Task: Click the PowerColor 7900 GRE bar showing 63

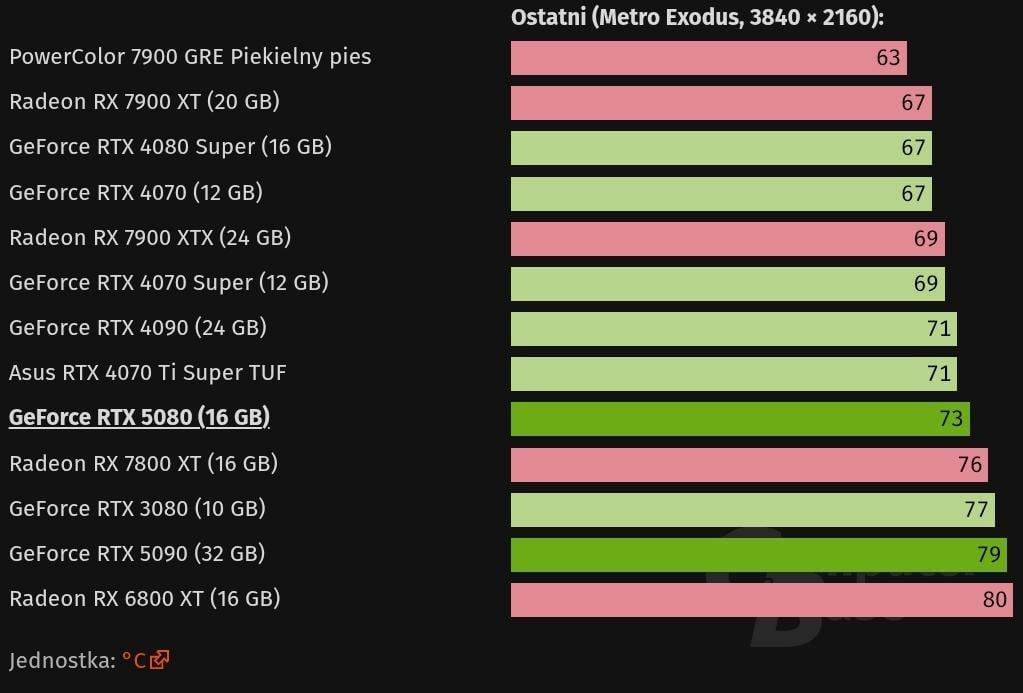Action: coord(708,57)
